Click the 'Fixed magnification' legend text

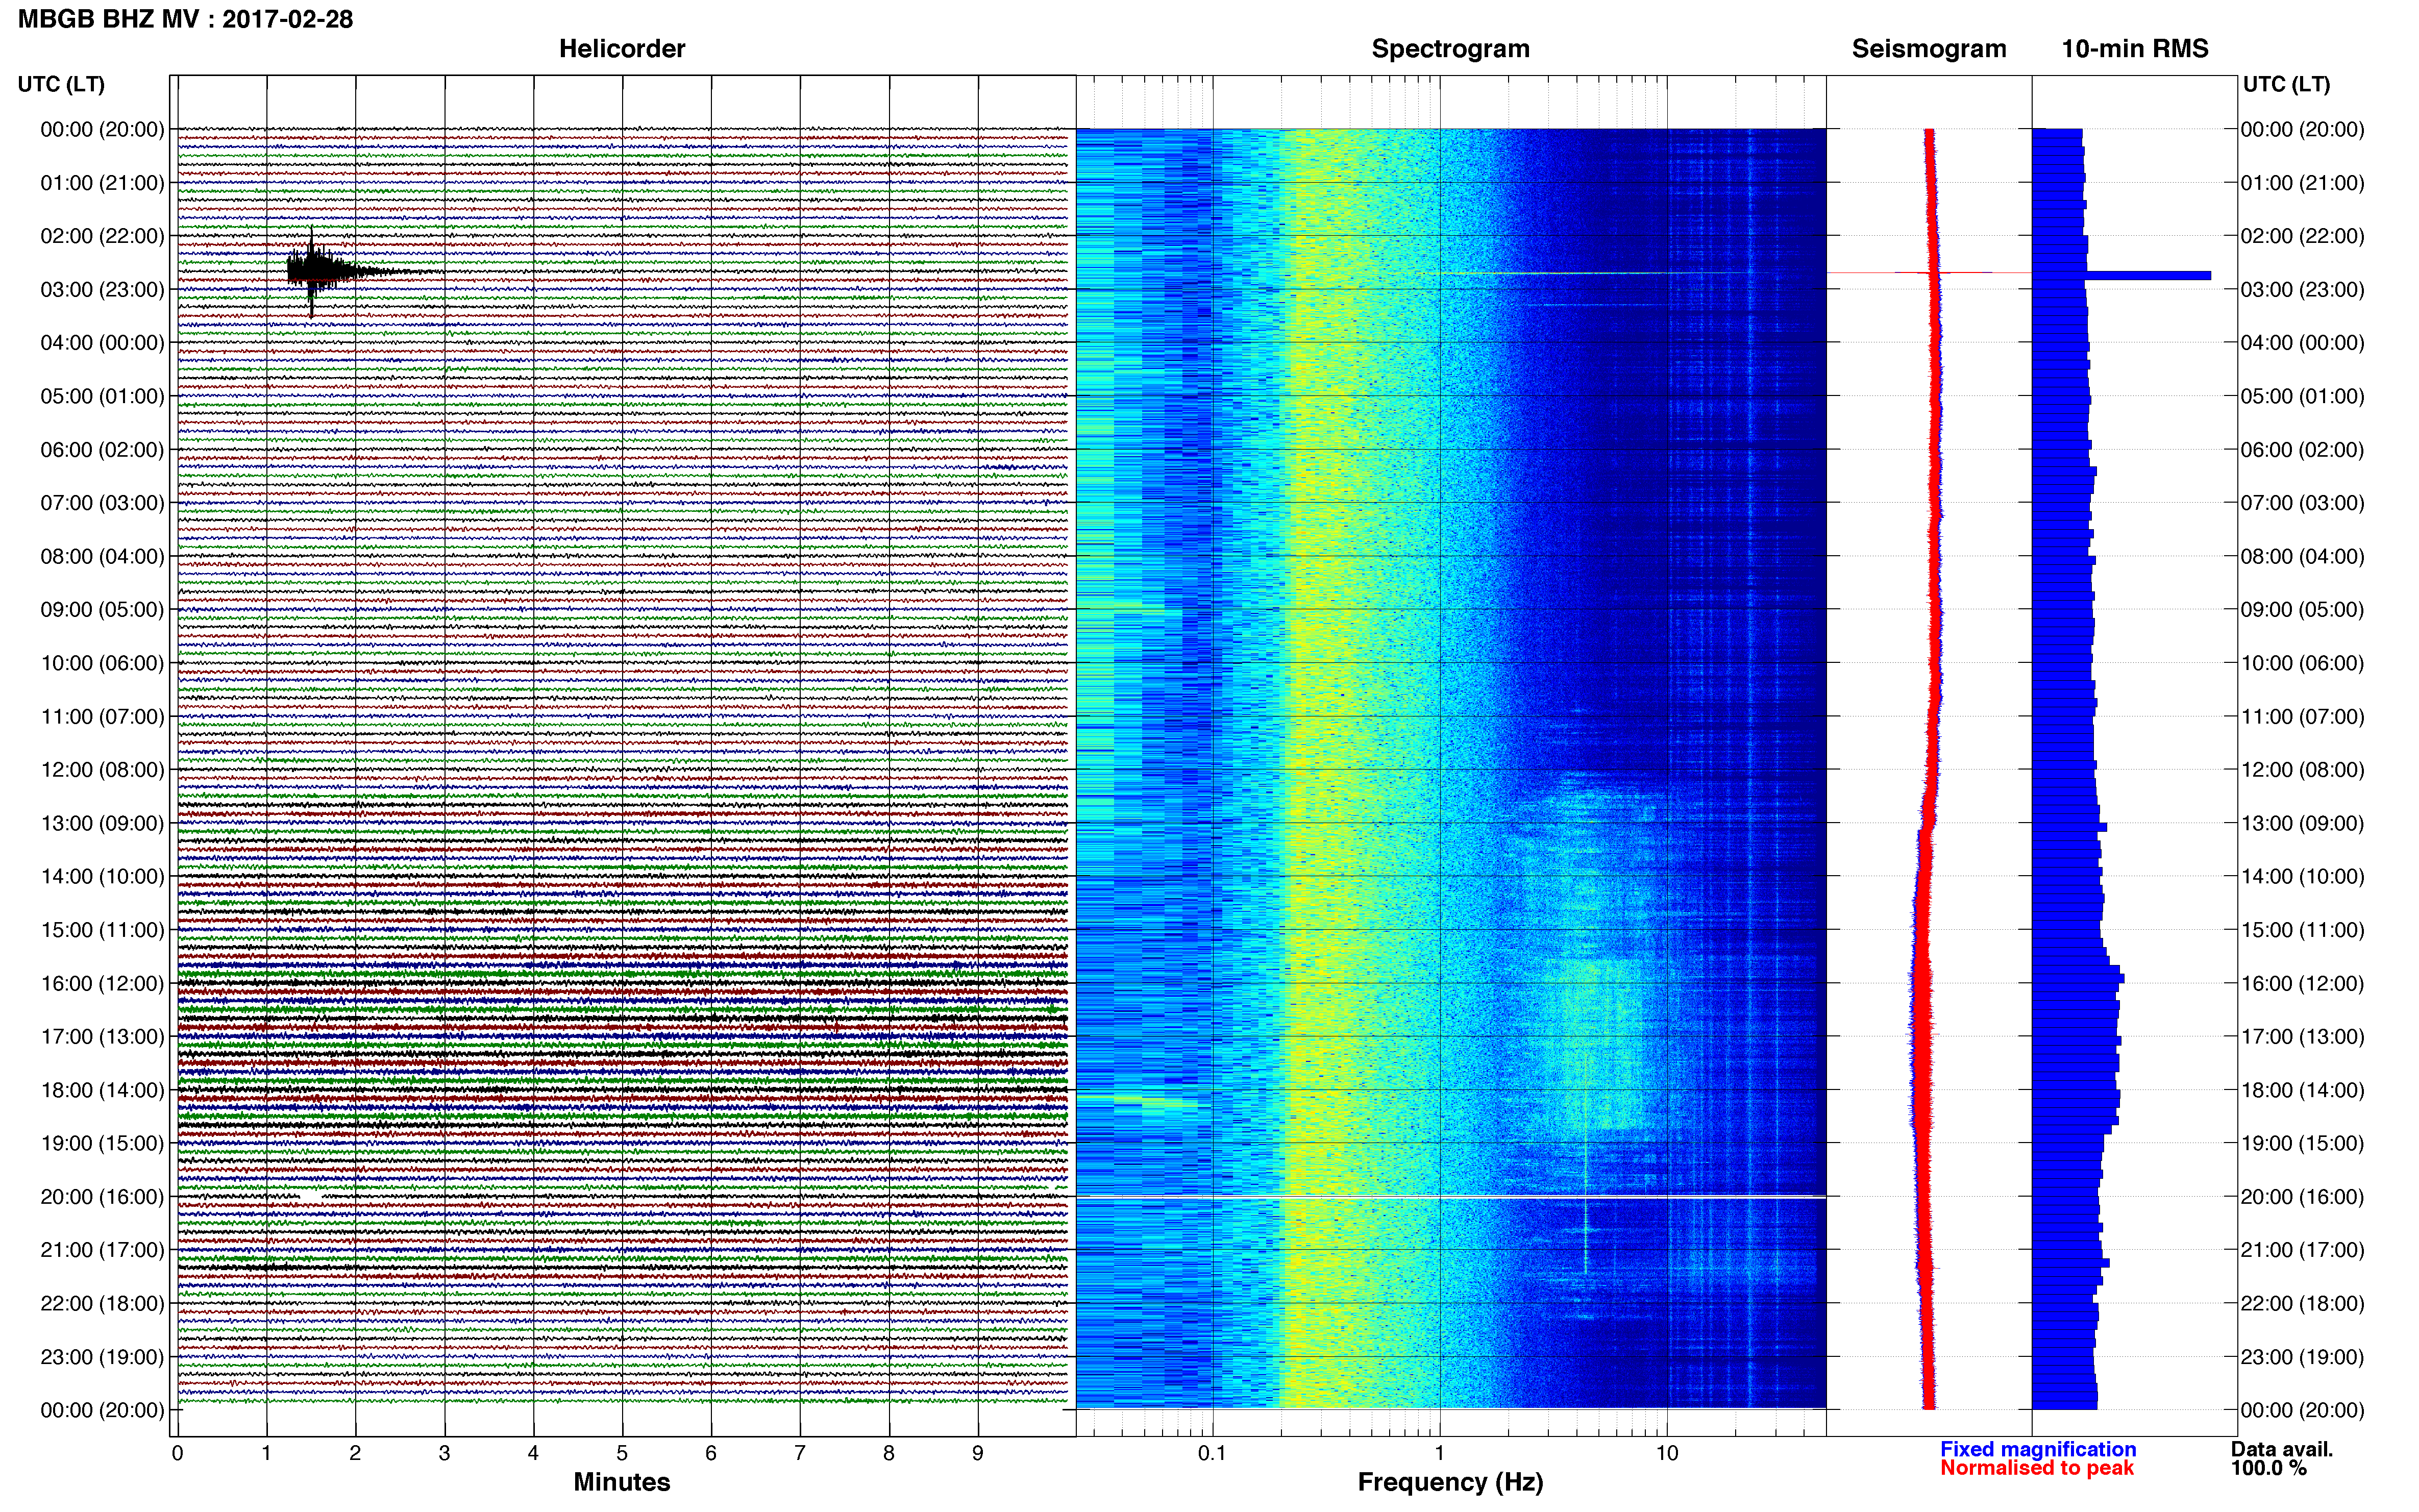2038,1449
